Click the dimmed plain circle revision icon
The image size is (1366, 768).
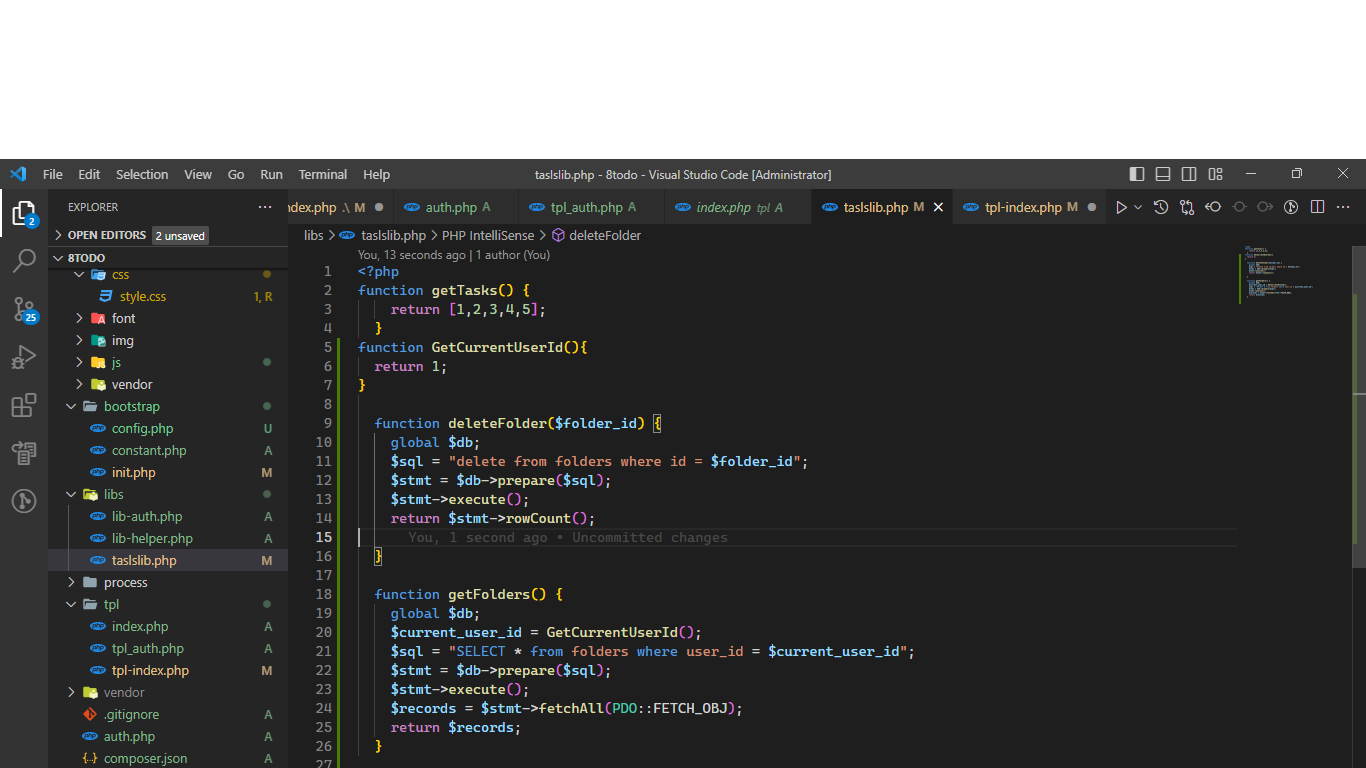pos(1239,207)
